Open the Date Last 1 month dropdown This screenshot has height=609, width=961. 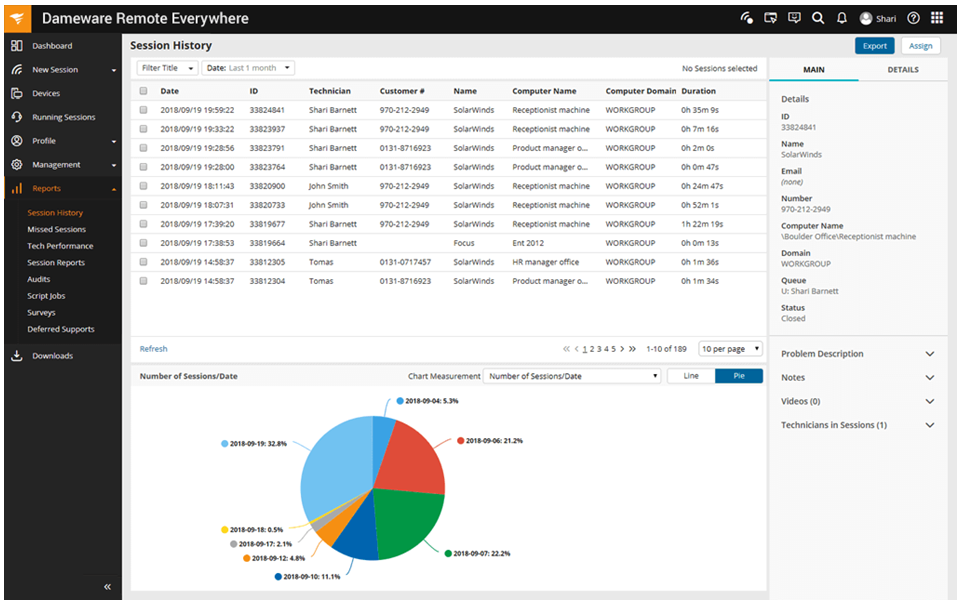tap(248, 68)
